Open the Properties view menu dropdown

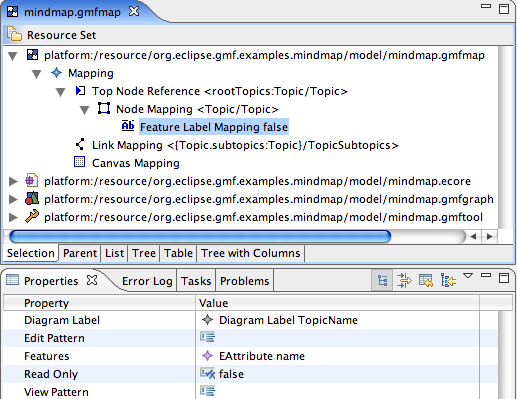click(468, 276)
